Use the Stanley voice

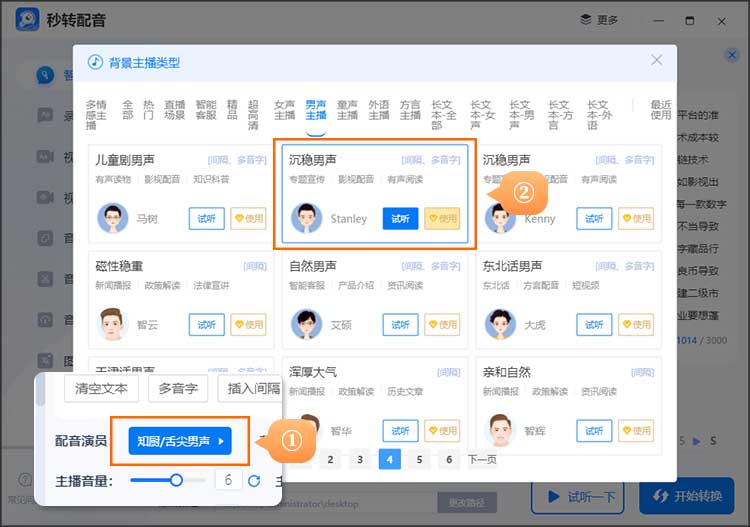pyautogui.click(x=442, y=219)
